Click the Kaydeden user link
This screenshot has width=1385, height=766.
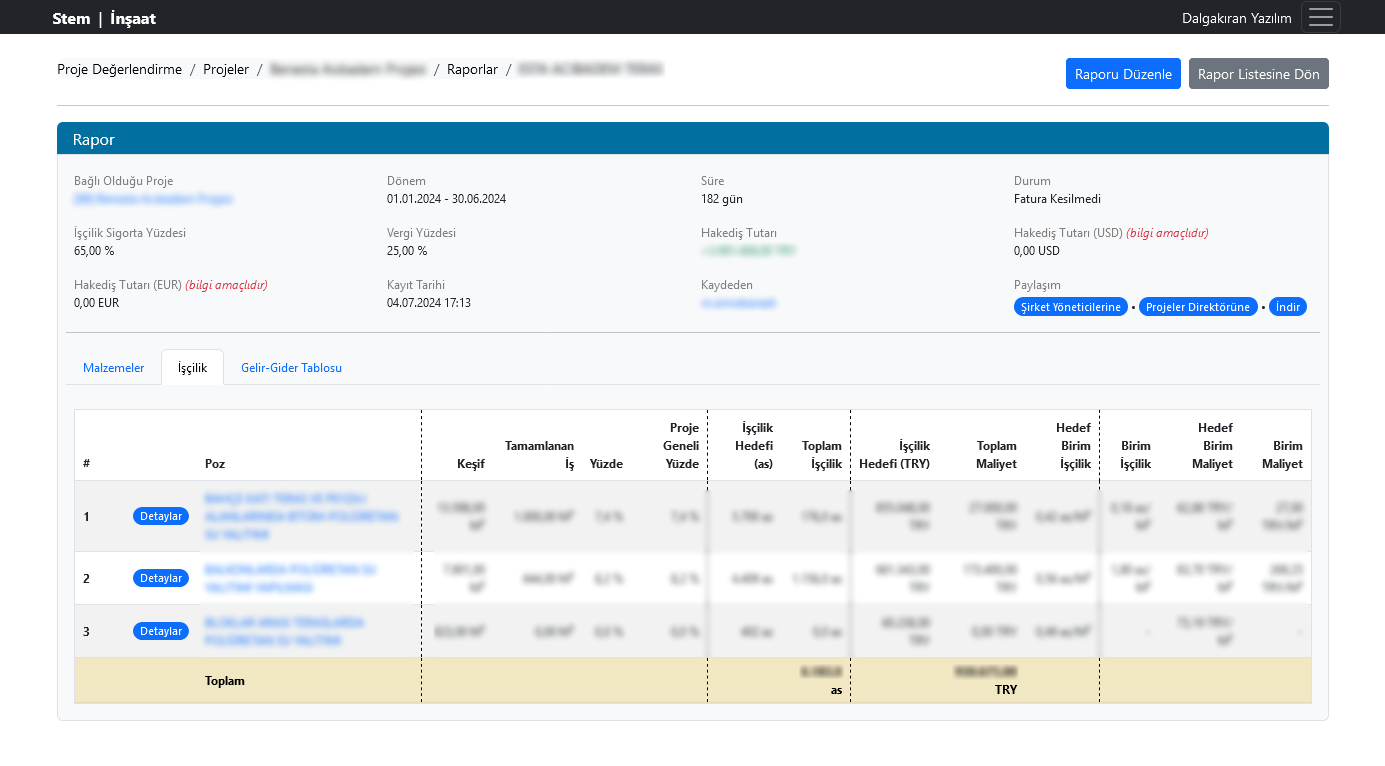click(x=738, y=302)
